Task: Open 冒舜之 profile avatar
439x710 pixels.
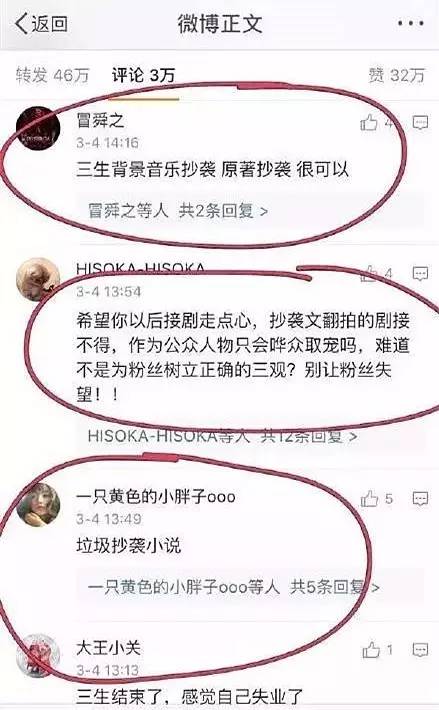Action: point(38,129)
